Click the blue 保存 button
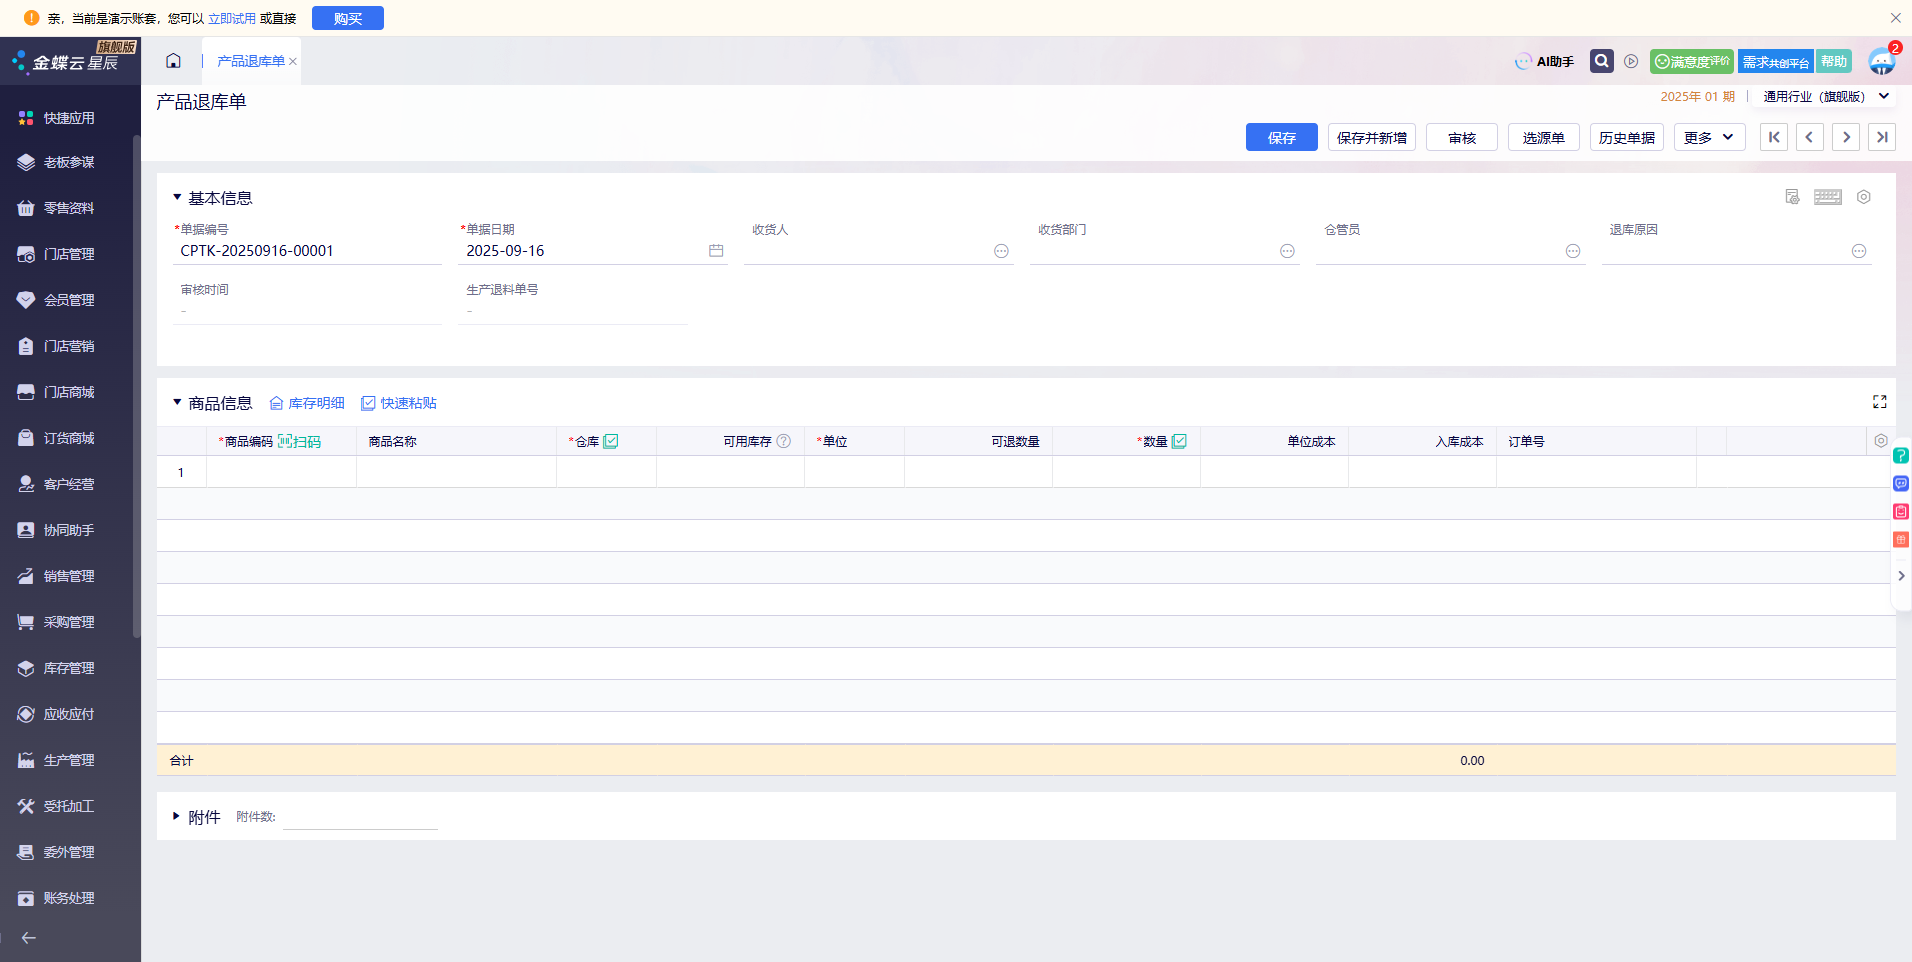Screen dimensions: 1912x962 (x=1281, y=137)
